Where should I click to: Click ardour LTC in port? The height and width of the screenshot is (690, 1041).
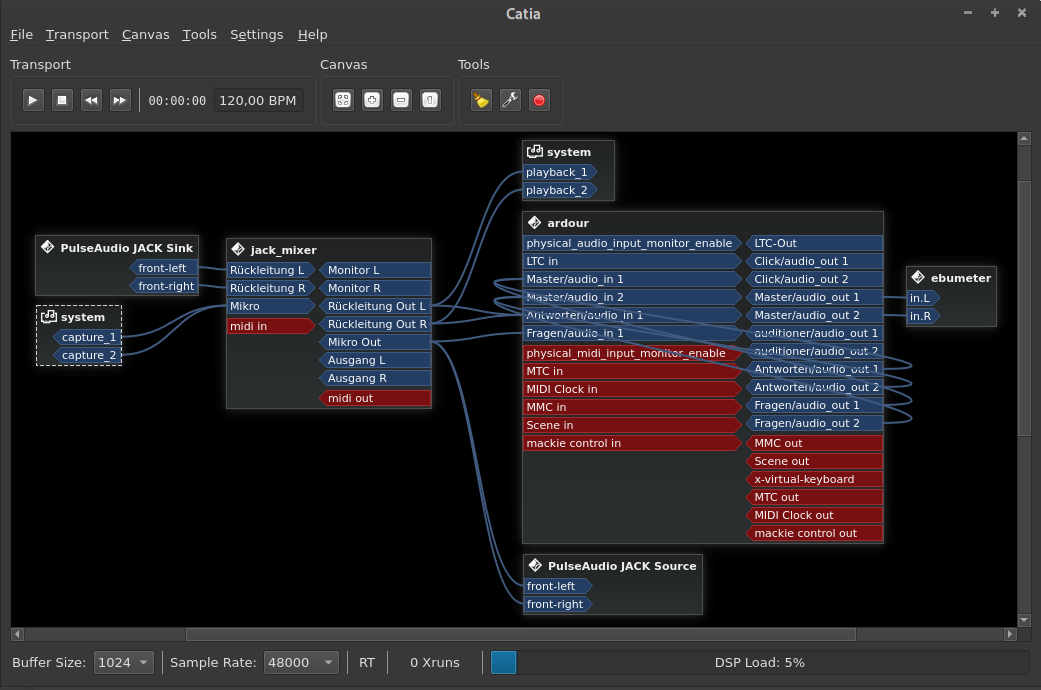tap(632, 261)
